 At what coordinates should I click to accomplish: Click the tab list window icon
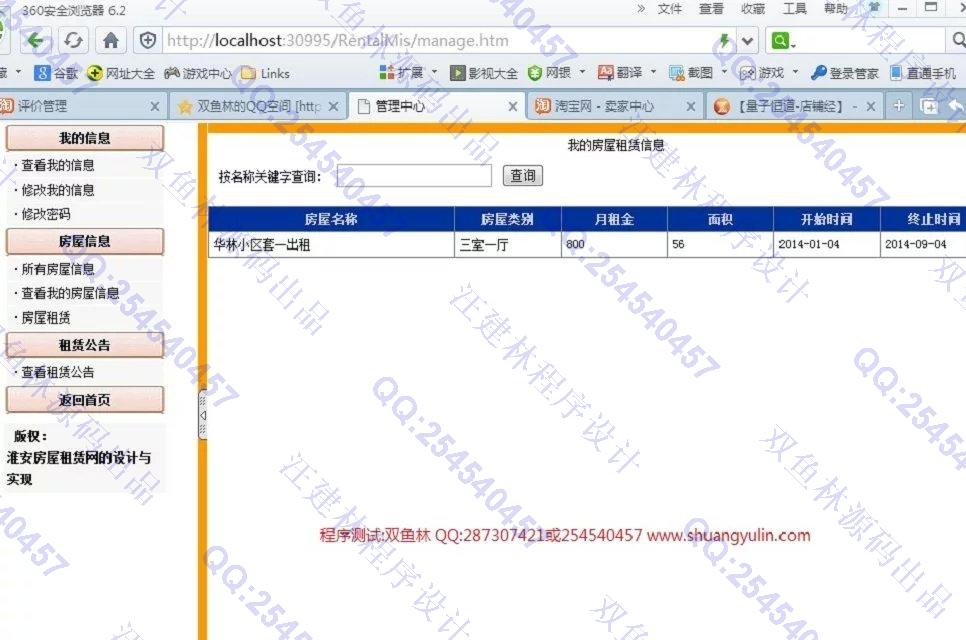[x=928, y=107]
